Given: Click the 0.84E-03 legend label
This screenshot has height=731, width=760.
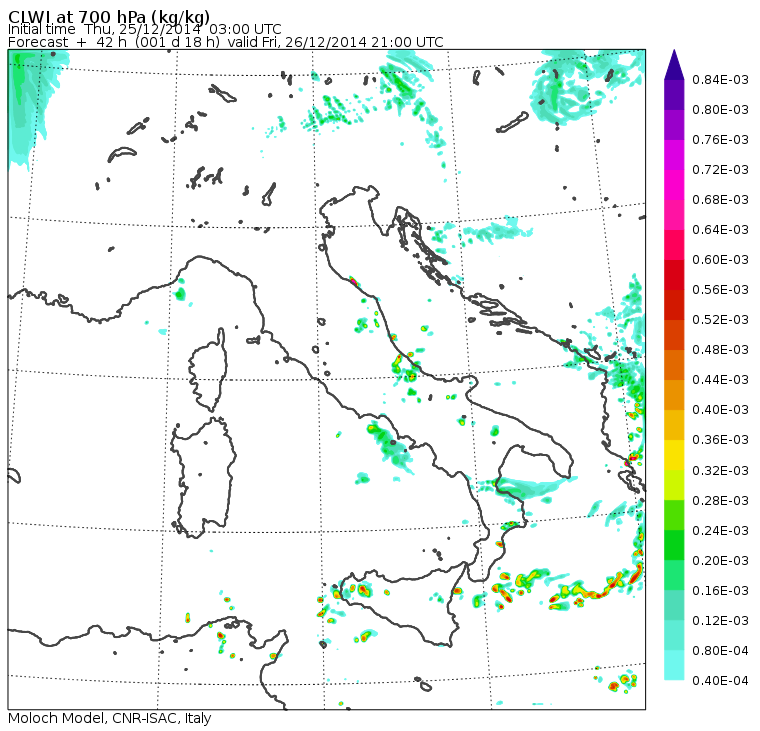Looking at the screenshot, I should 720,79.
